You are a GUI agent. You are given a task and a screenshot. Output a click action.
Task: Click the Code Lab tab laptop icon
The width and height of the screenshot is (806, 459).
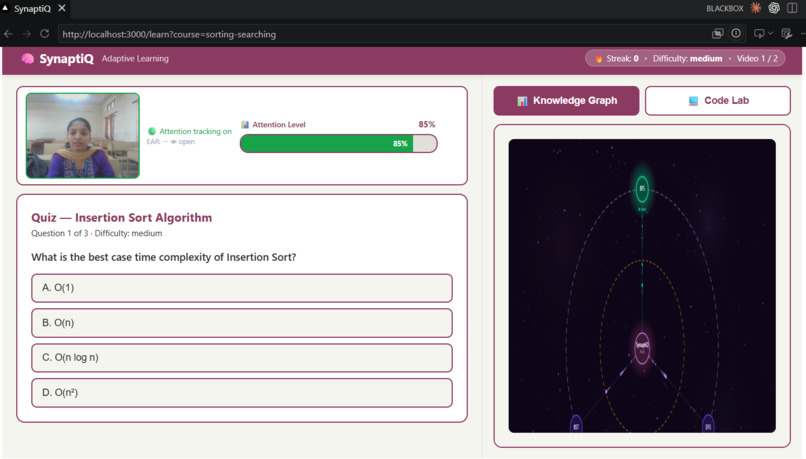[x=693, y=101]
